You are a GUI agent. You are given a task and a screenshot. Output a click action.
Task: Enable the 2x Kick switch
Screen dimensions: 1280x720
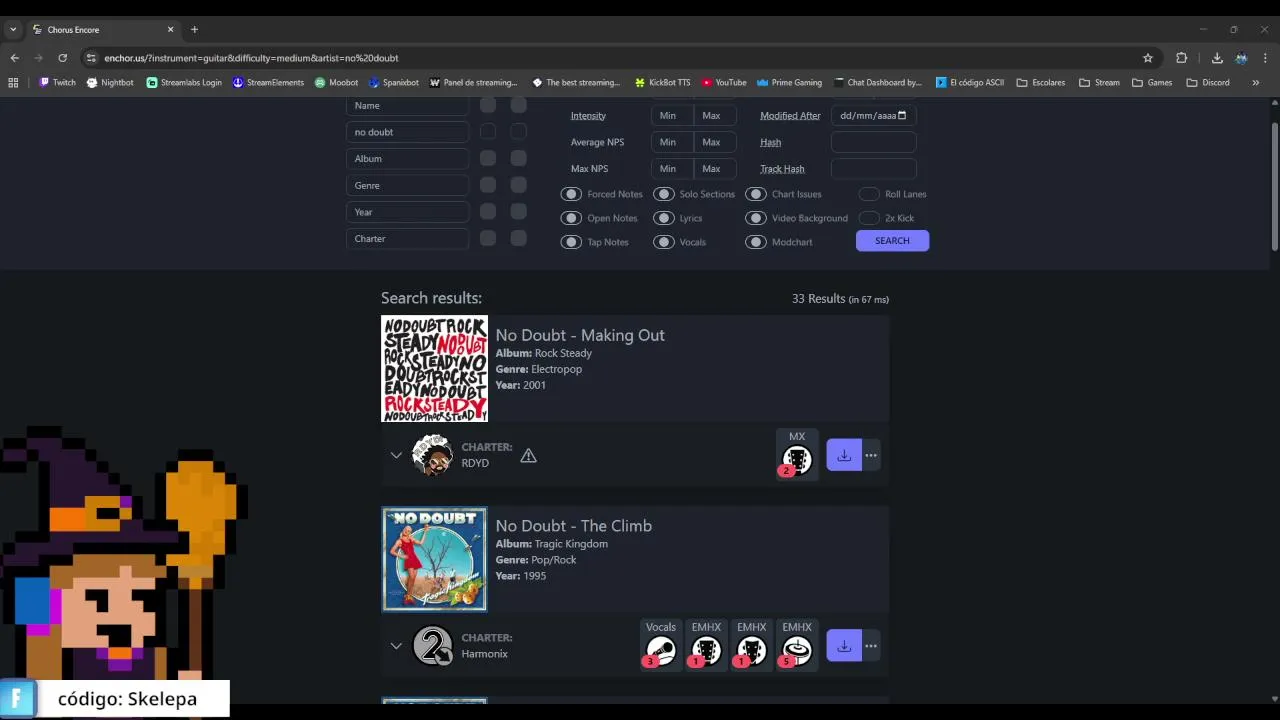pos(869,218)
